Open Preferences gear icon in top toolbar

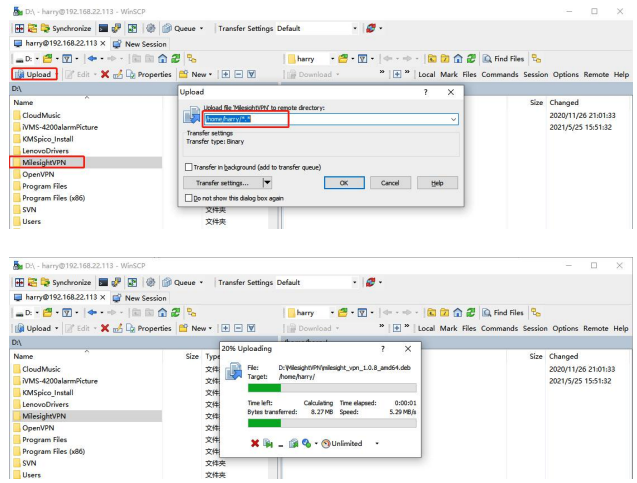(151, 28)
